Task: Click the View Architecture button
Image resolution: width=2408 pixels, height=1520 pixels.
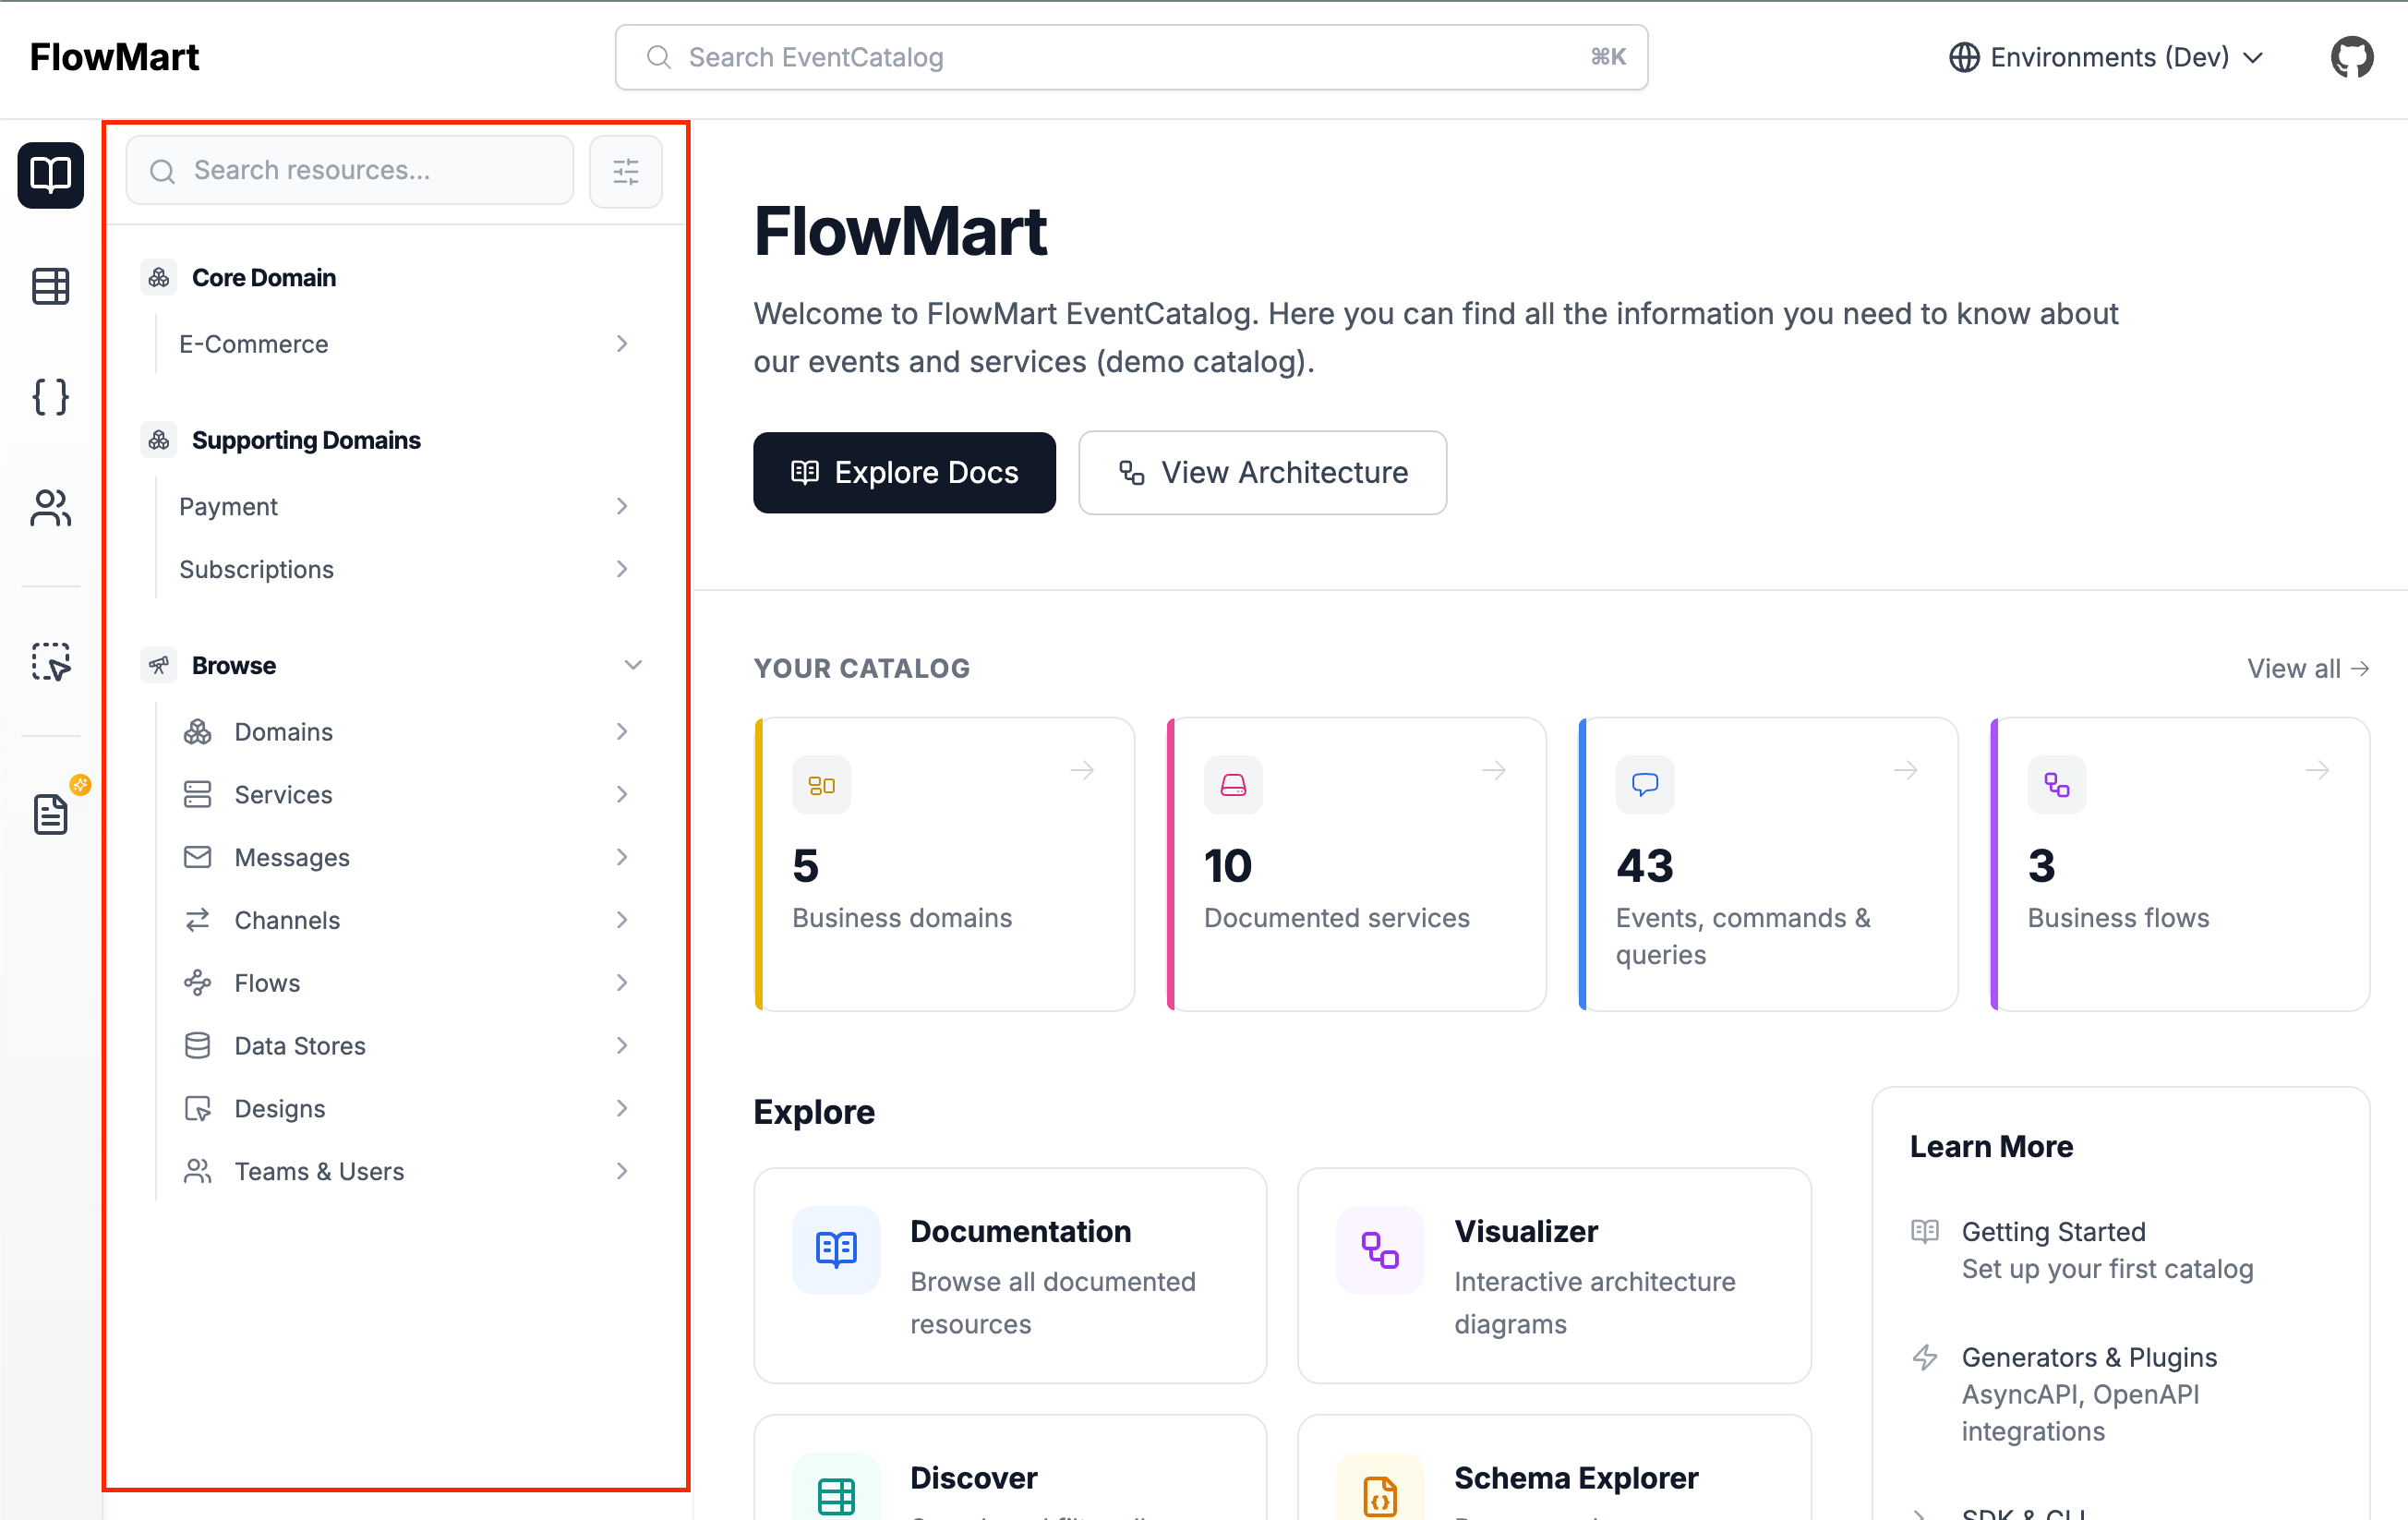Action: pyautogui.click(x=1262, y=472)
